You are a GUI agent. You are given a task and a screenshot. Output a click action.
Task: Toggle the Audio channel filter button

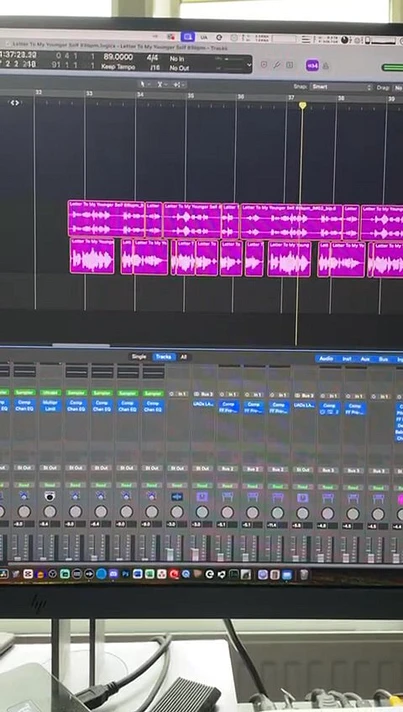[x=326, y=359]
